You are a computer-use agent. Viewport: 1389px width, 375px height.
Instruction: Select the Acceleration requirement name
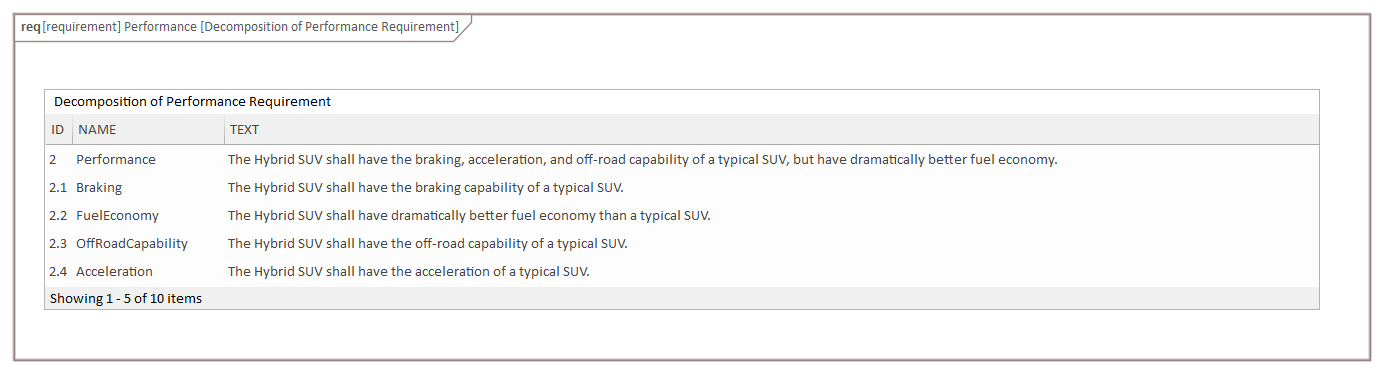114,271
